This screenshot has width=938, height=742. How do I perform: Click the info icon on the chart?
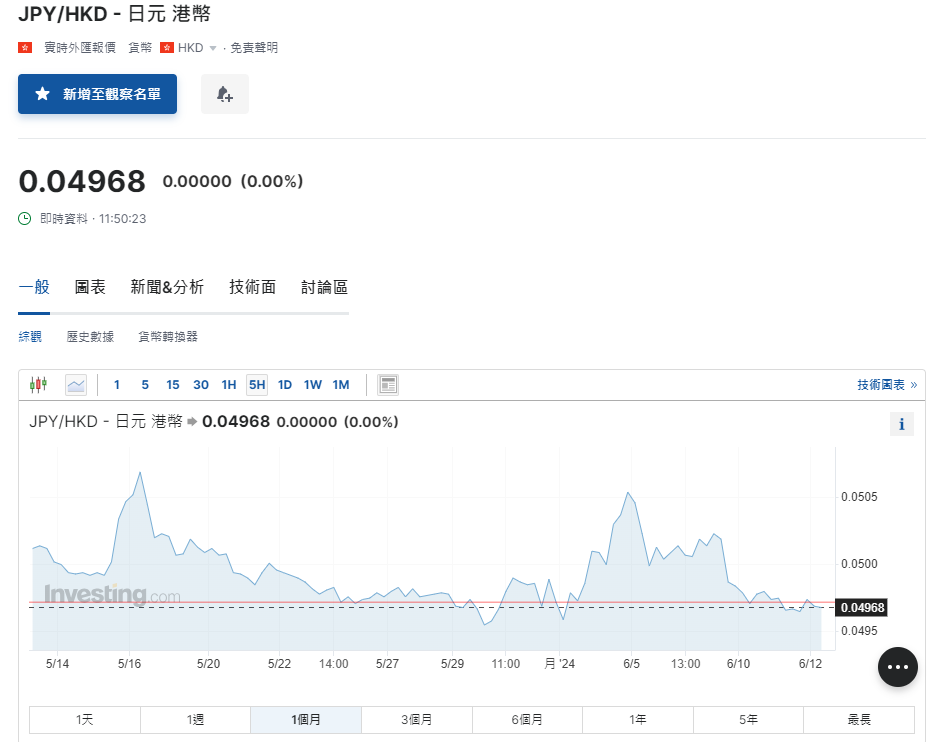tap(901, 423)
